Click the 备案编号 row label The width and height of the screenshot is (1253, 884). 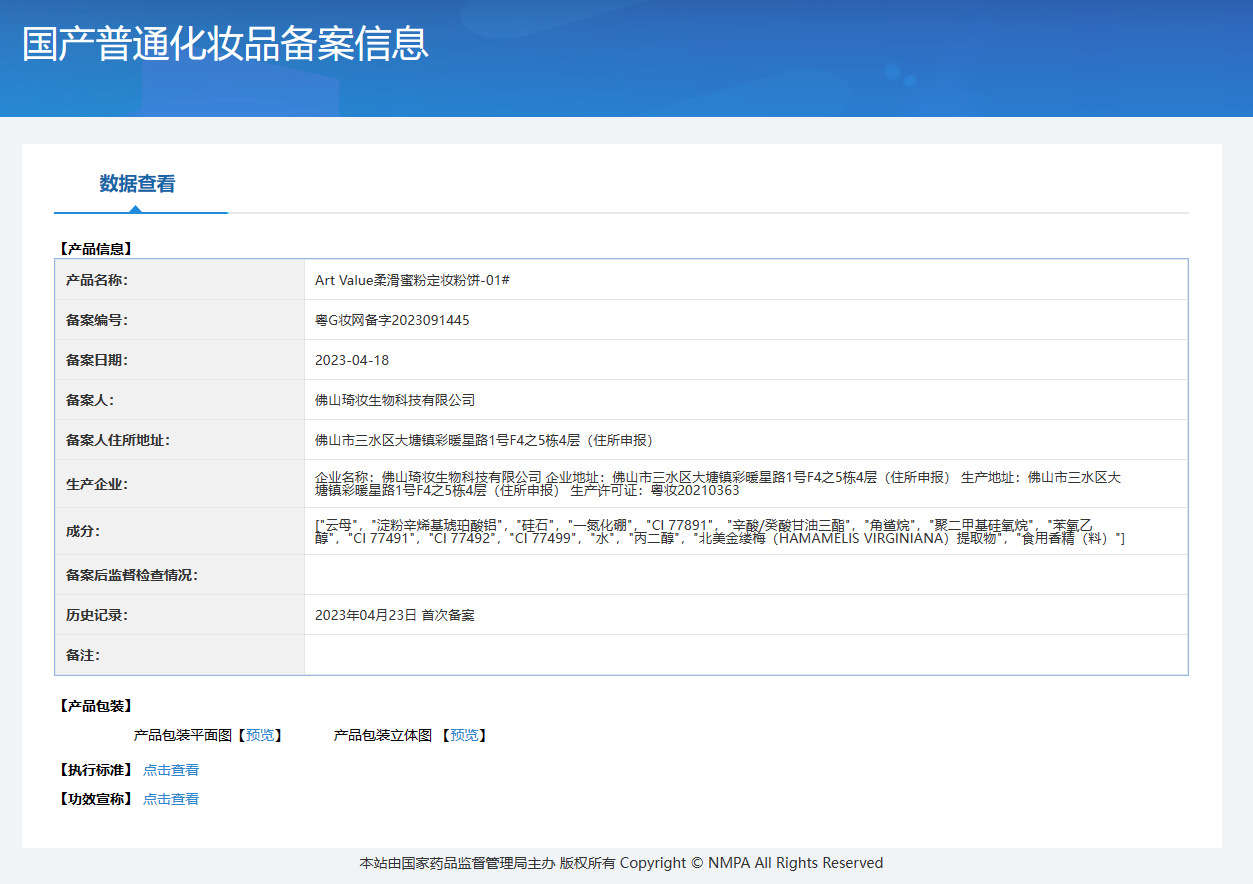click(97, 320)
